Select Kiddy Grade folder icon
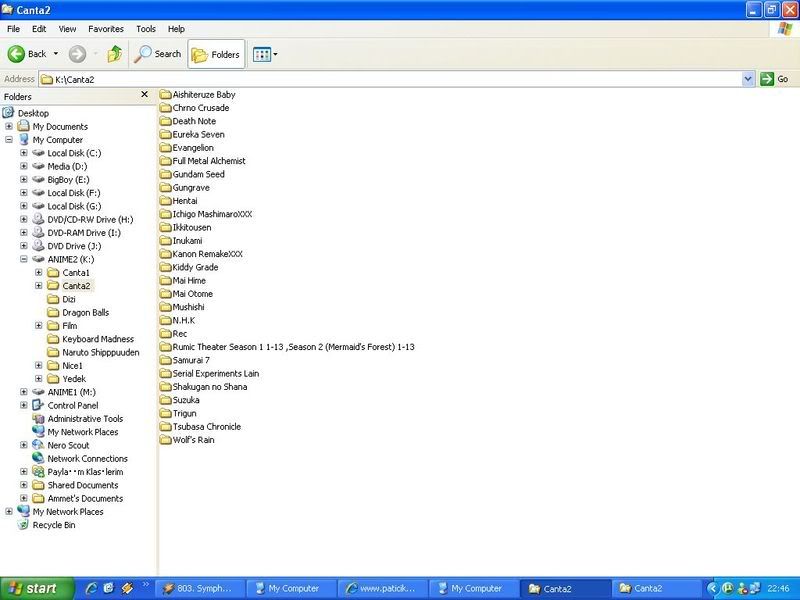The width and height of the screenshot is (800, 600). (165, 267)
